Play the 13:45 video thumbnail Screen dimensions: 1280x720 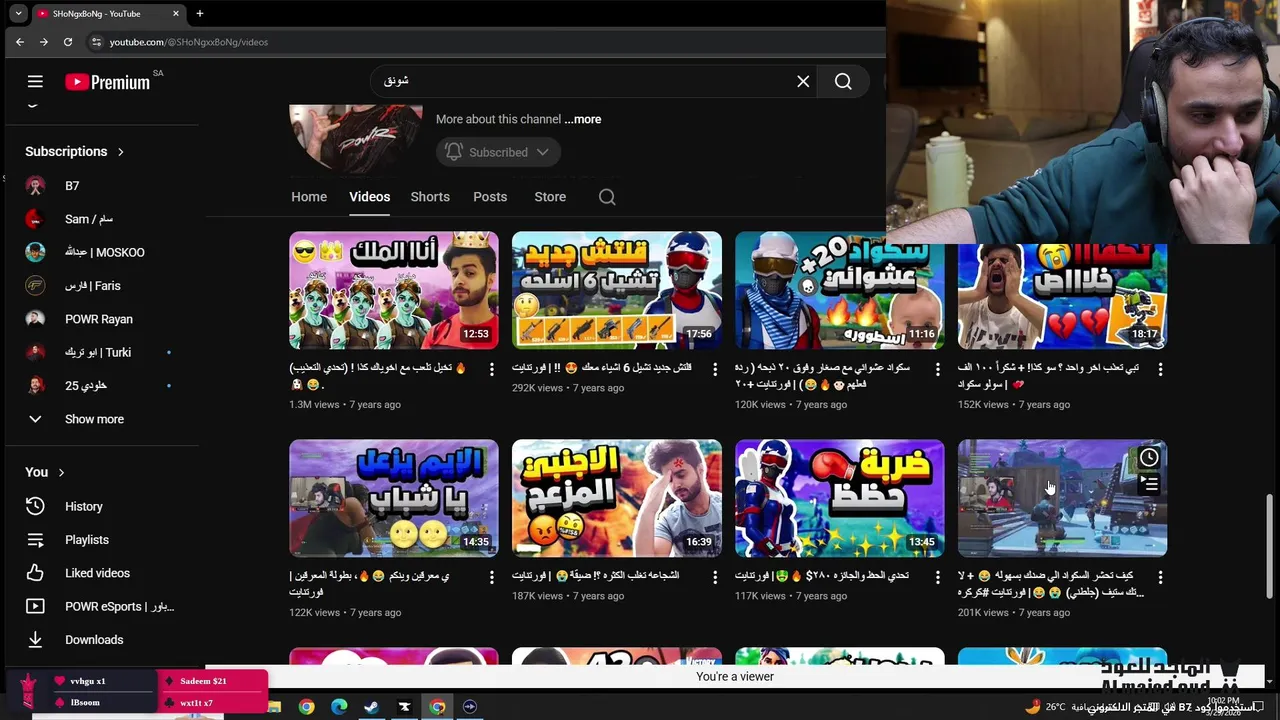[839, 498]
